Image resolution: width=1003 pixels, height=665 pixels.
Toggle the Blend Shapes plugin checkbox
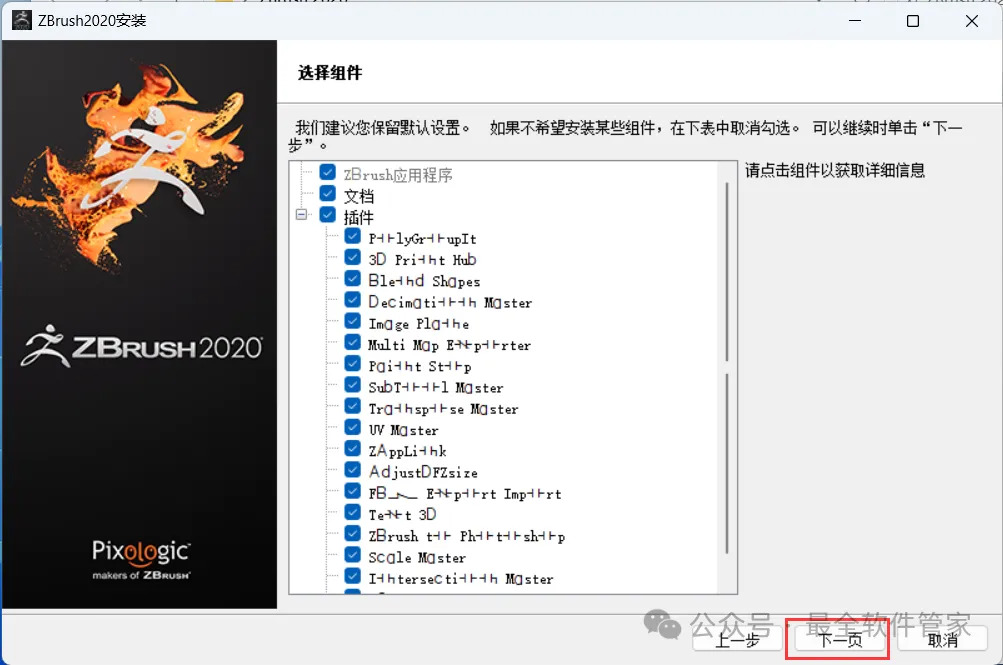[352, 278]
